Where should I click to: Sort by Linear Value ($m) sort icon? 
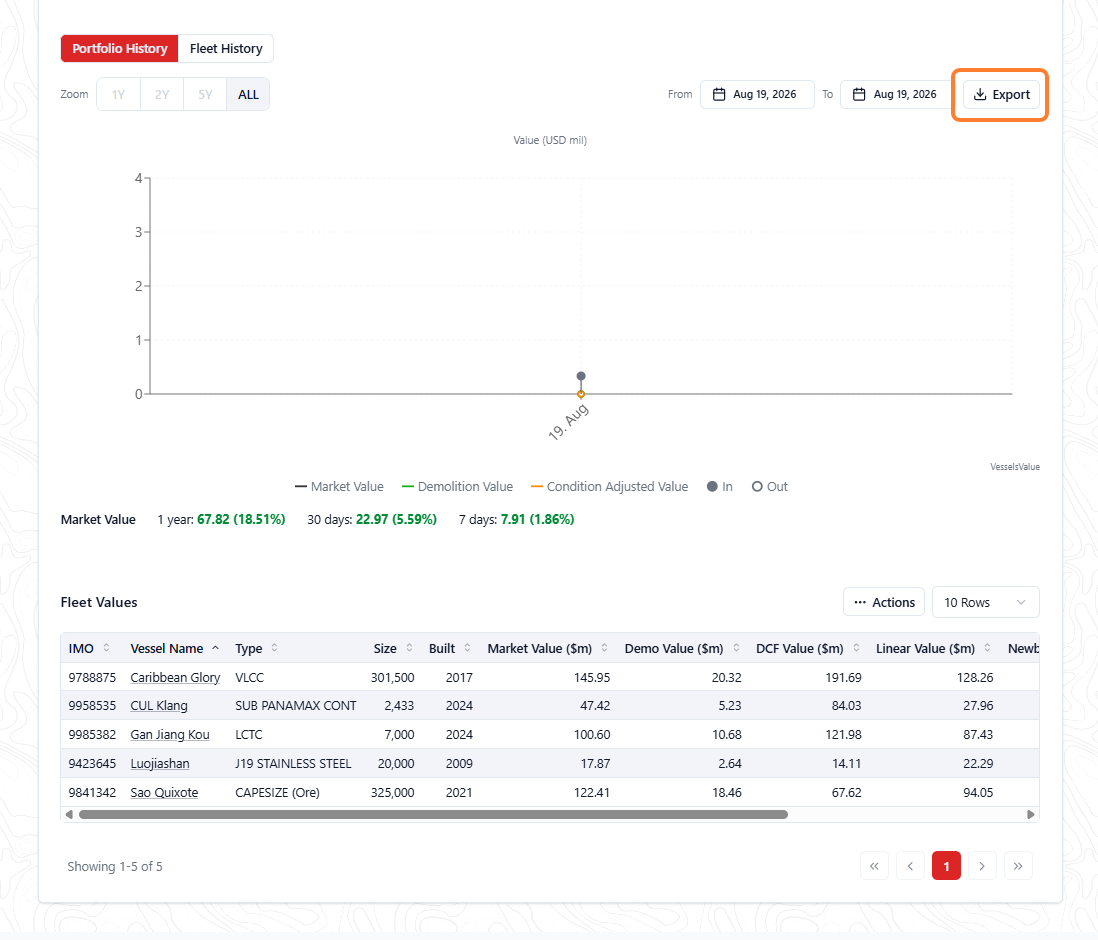(x=987, y=648)
